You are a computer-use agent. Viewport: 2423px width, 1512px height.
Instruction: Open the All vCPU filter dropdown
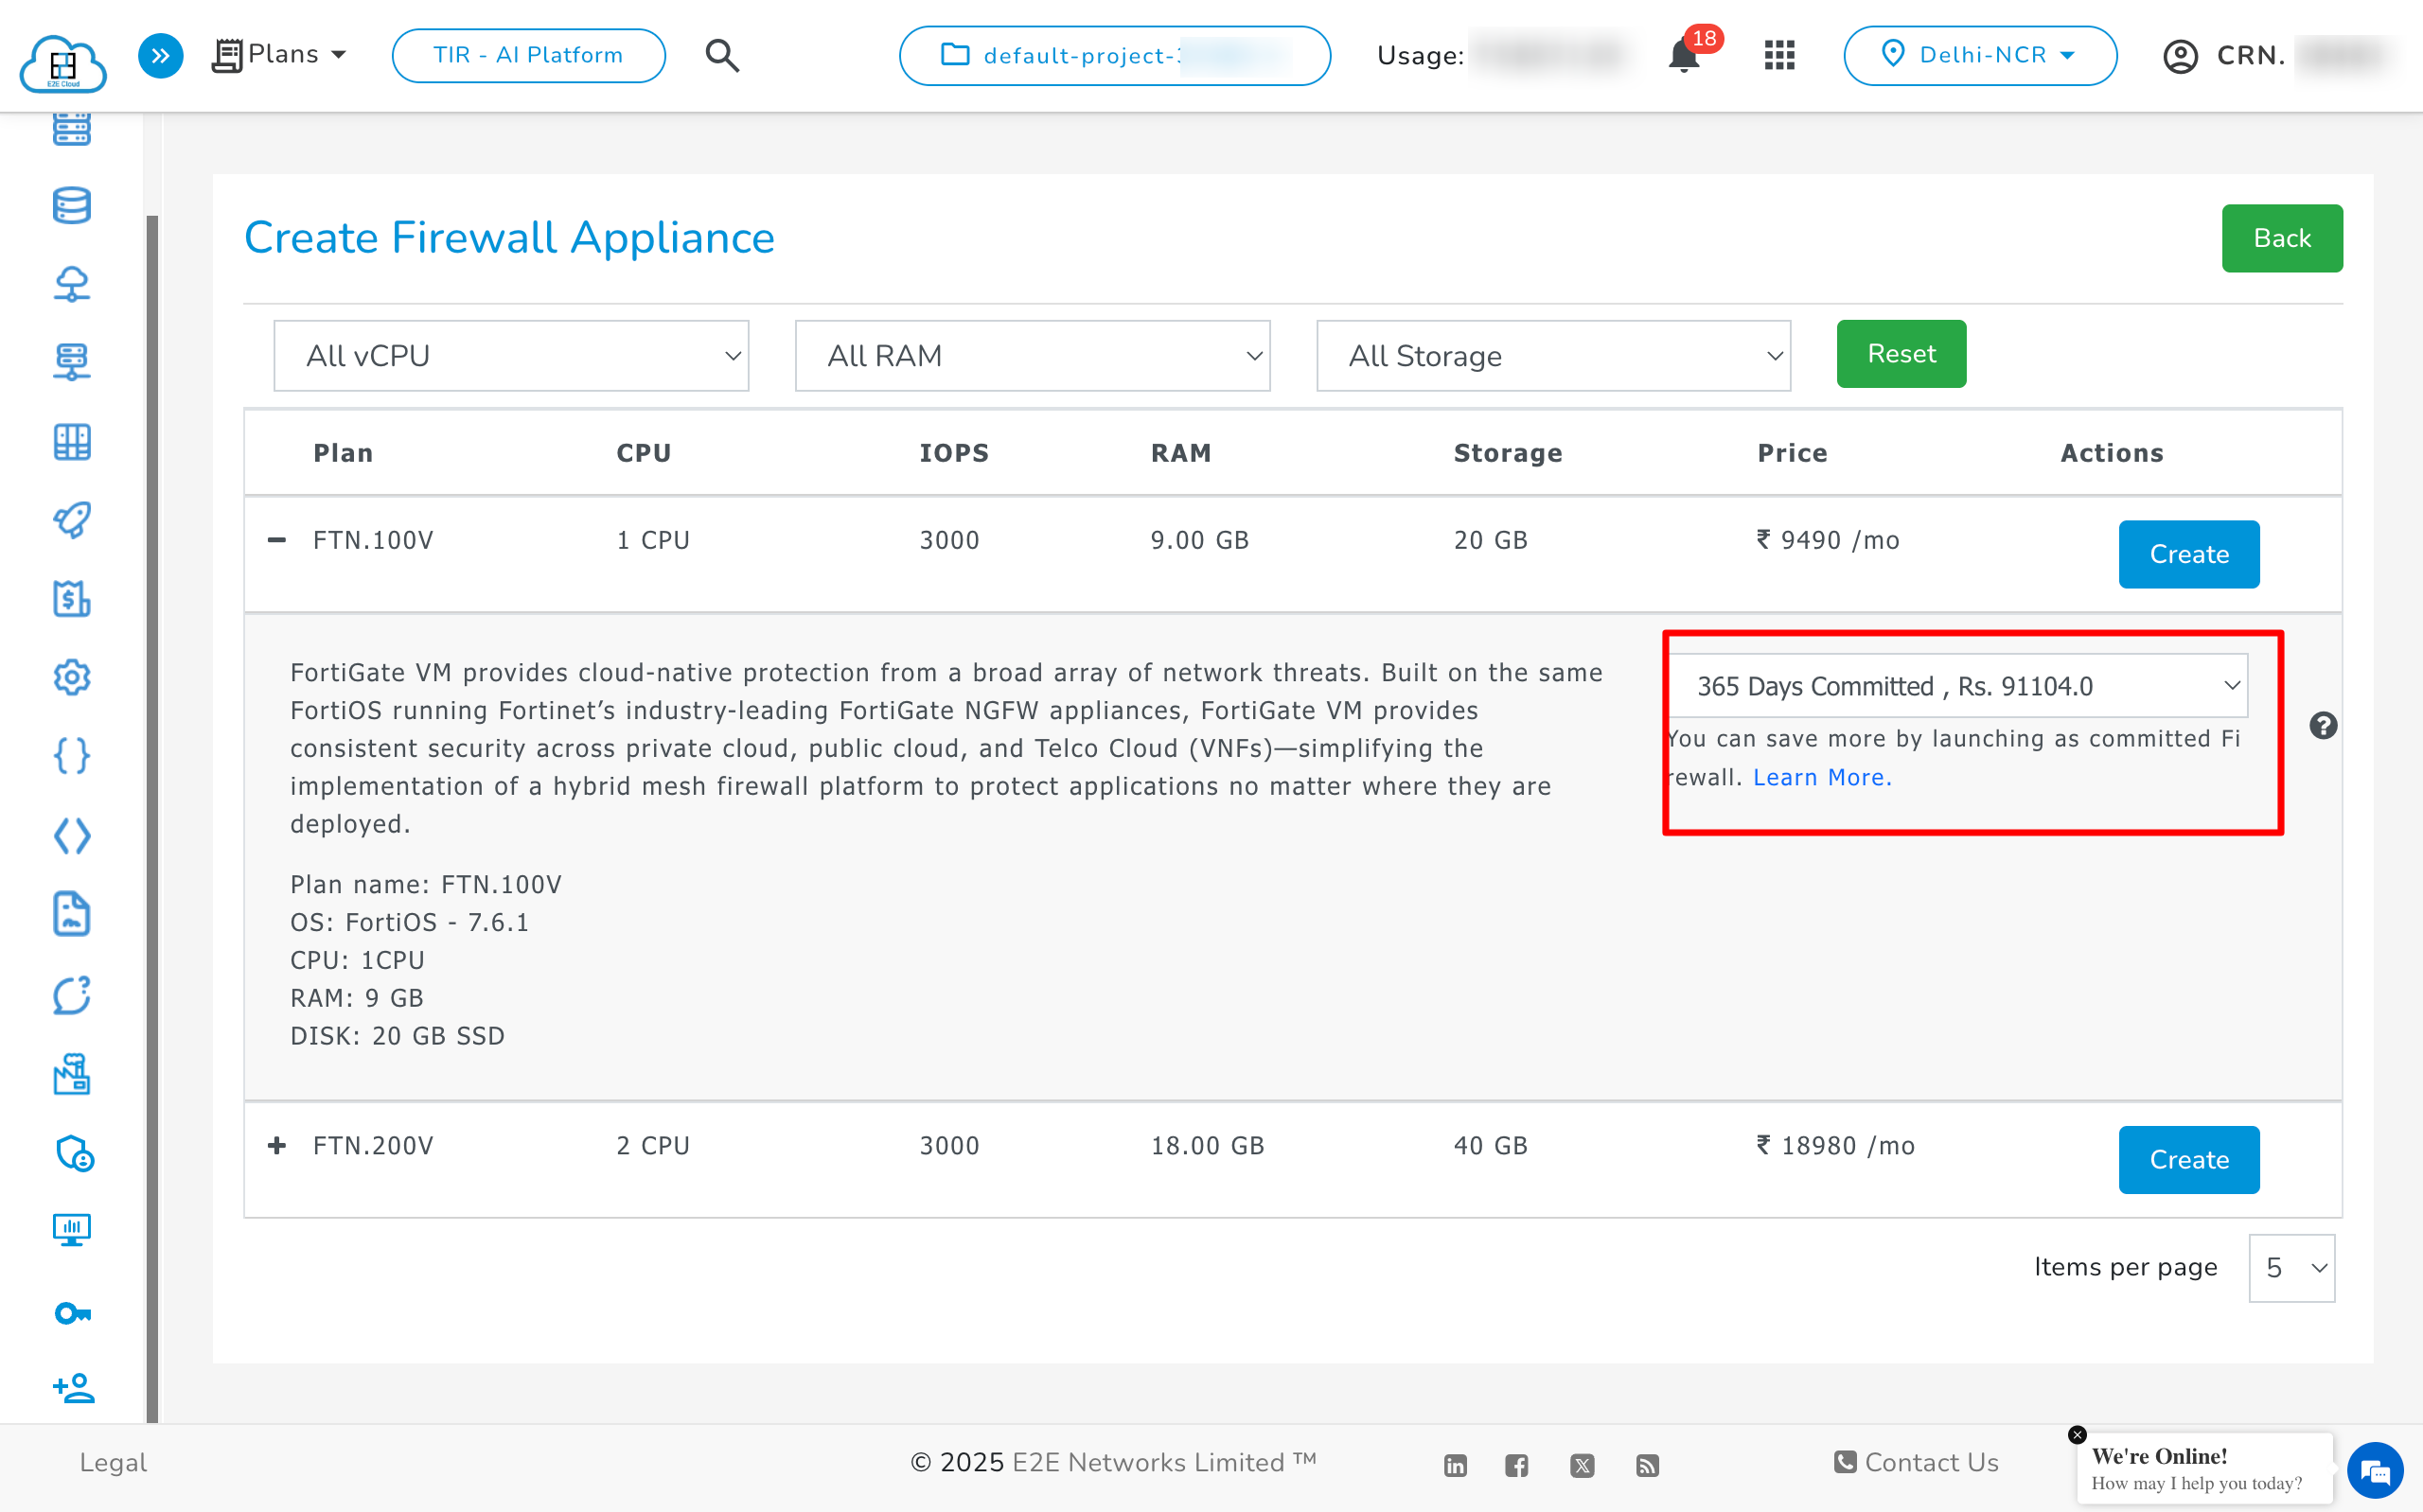[x=511, y=356]
